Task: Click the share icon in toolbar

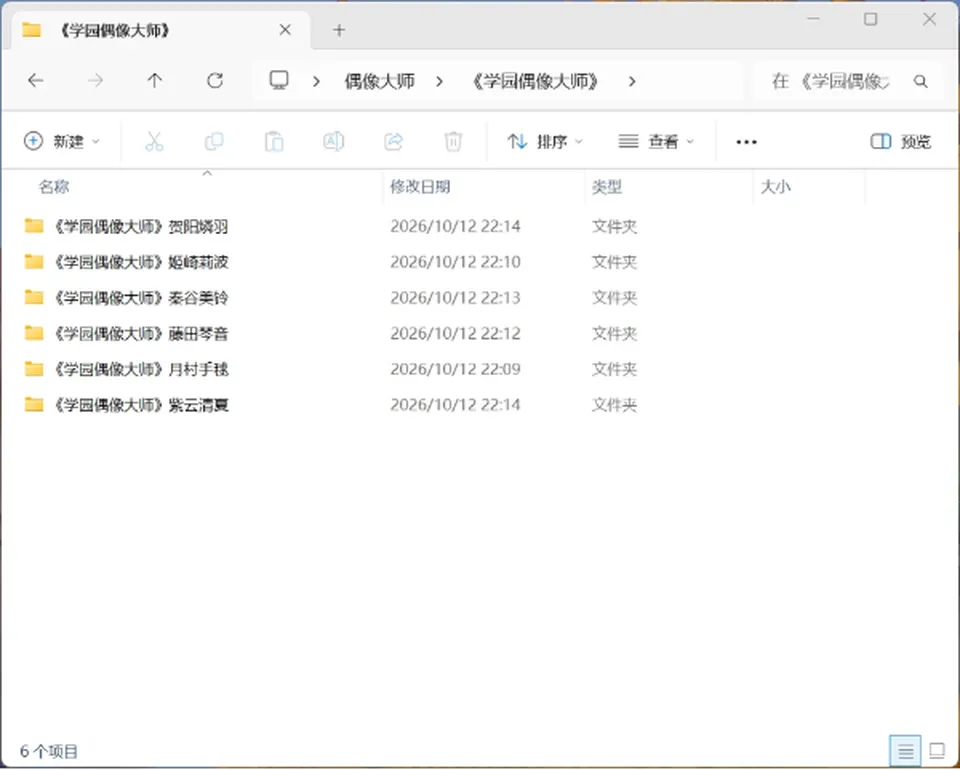Action: [x=393, y=141]
